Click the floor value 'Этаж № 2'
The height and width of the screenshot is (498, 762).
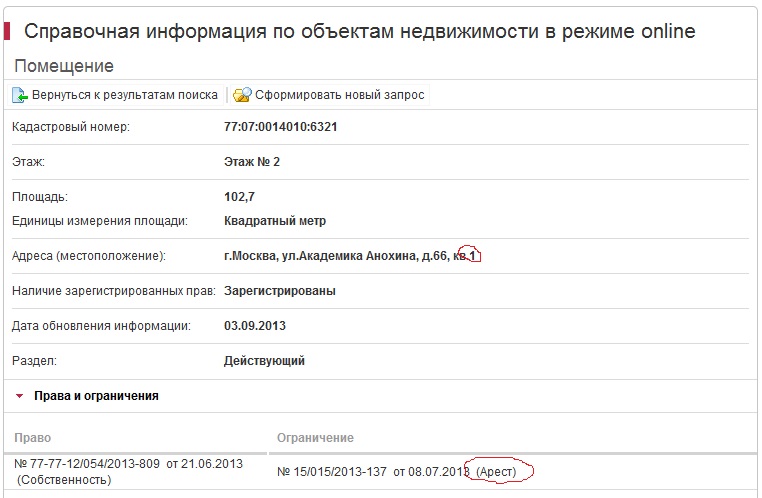pyautogui.click(x=252, y=161)
